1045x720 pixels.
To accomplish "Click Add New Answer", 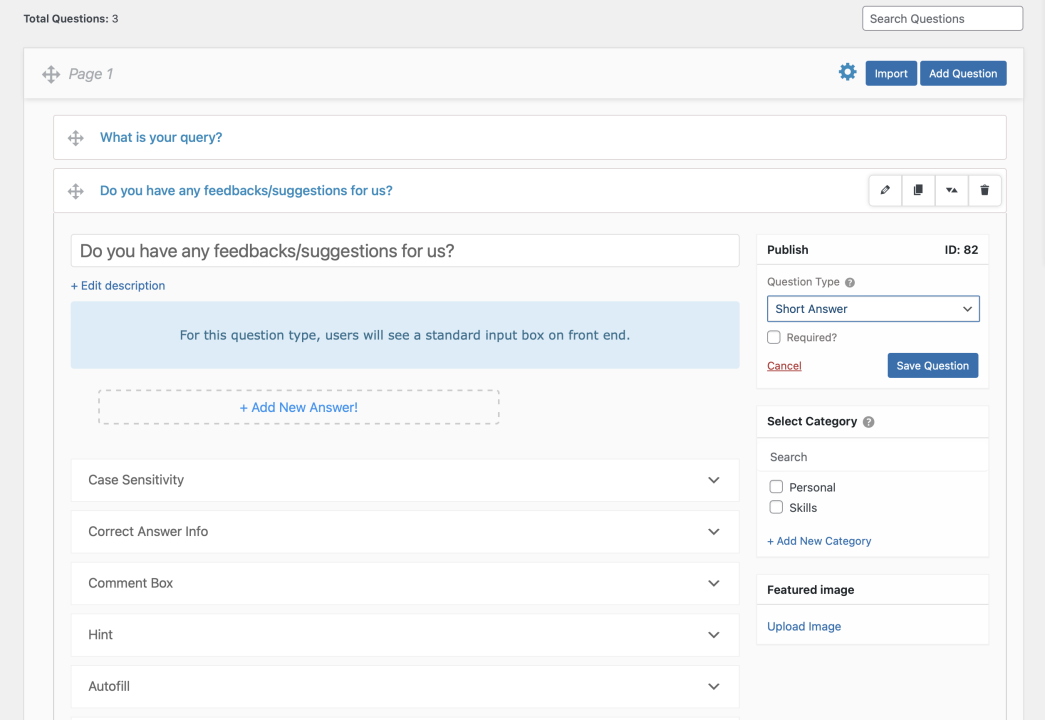I will pos(298,407).
